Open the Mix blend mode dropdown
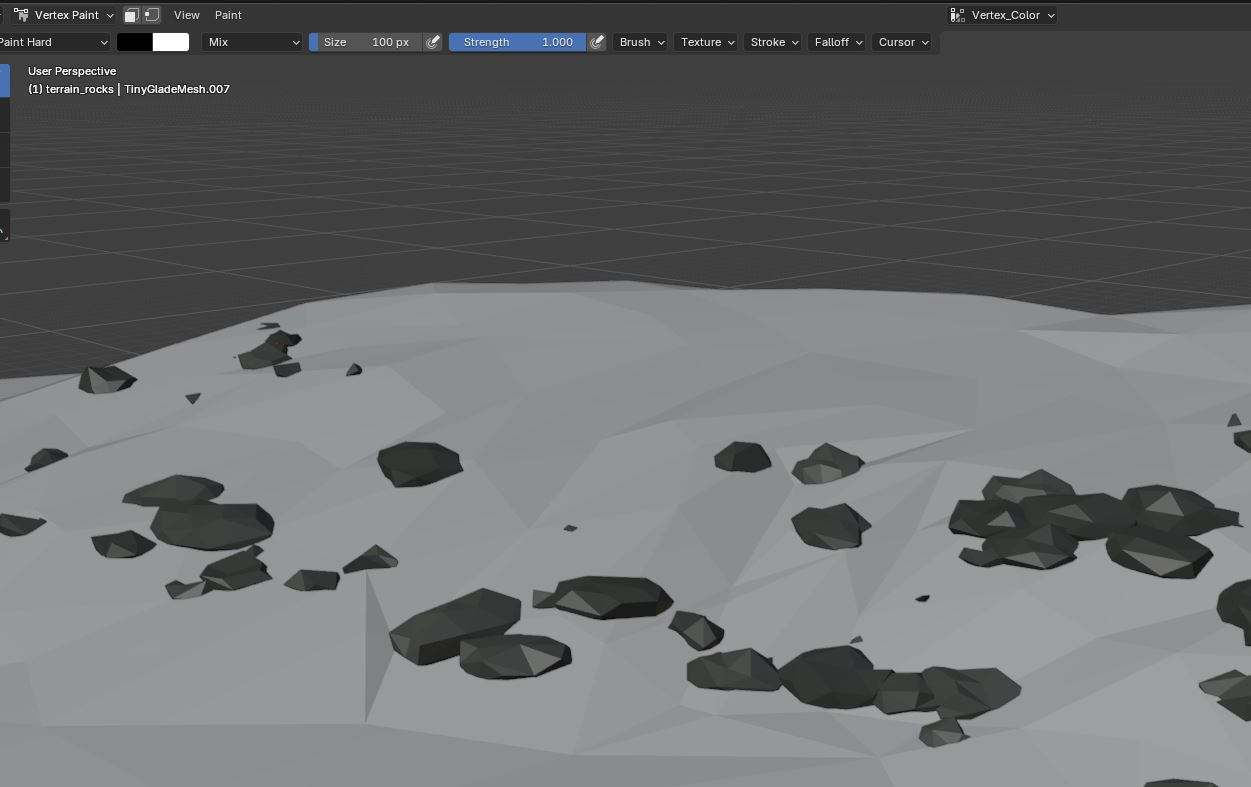The height and width of the screenshot is (787, 1251). pyautogui.click(x=252, y=42)
